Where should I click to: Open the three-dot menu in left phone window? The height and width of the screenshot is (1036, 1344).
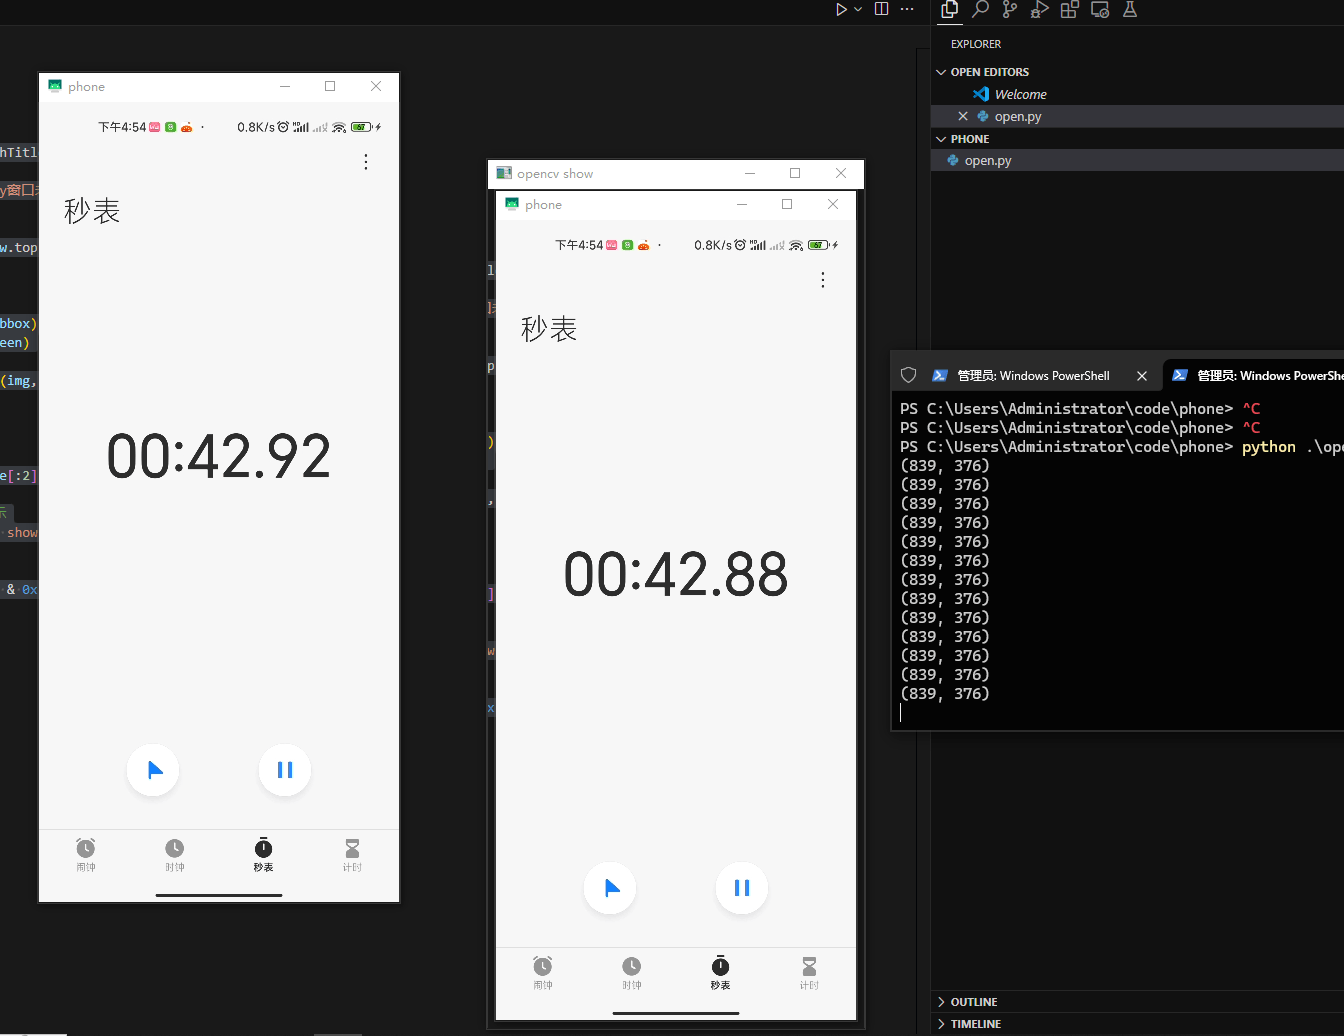366,162
